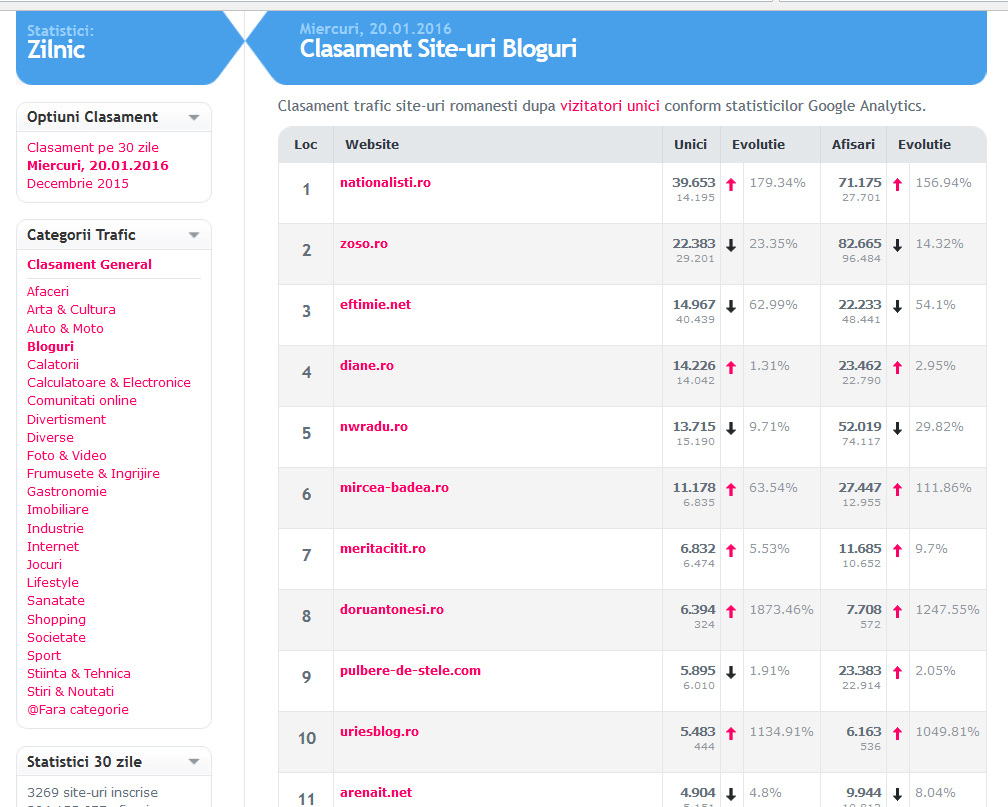1008x807 pixels.
Task: Select the Auto & Moto category
Action: 65,329
